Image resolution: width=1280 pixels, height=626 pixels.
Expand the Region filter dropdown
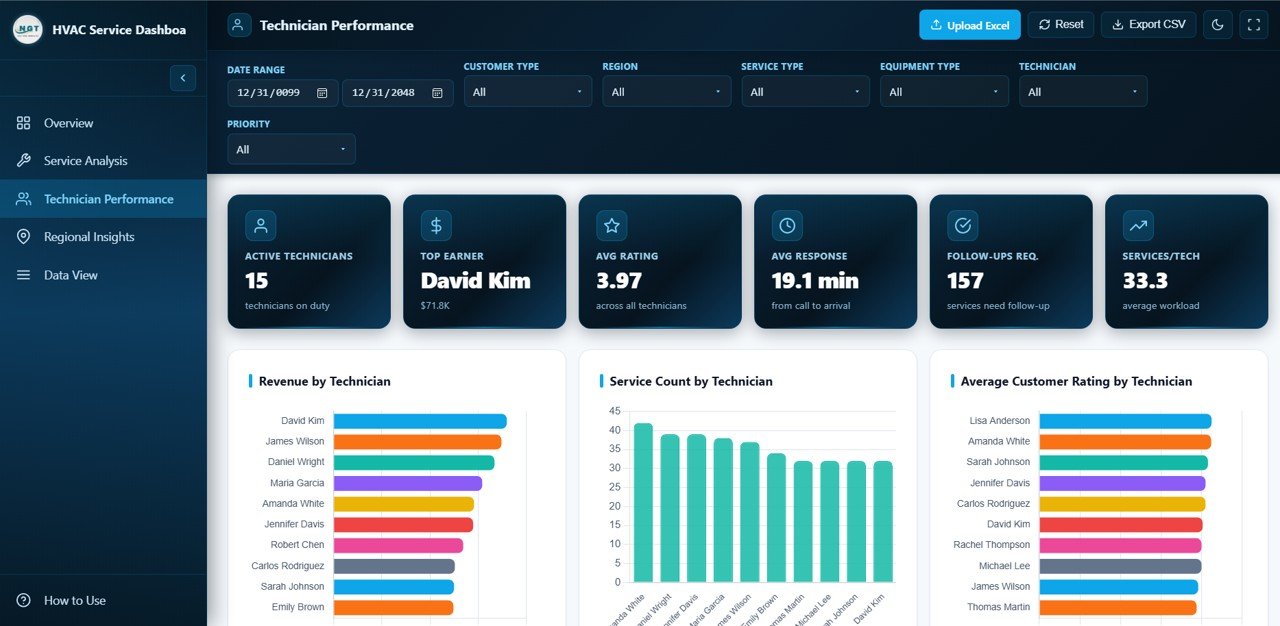click(x=666, y=92)
